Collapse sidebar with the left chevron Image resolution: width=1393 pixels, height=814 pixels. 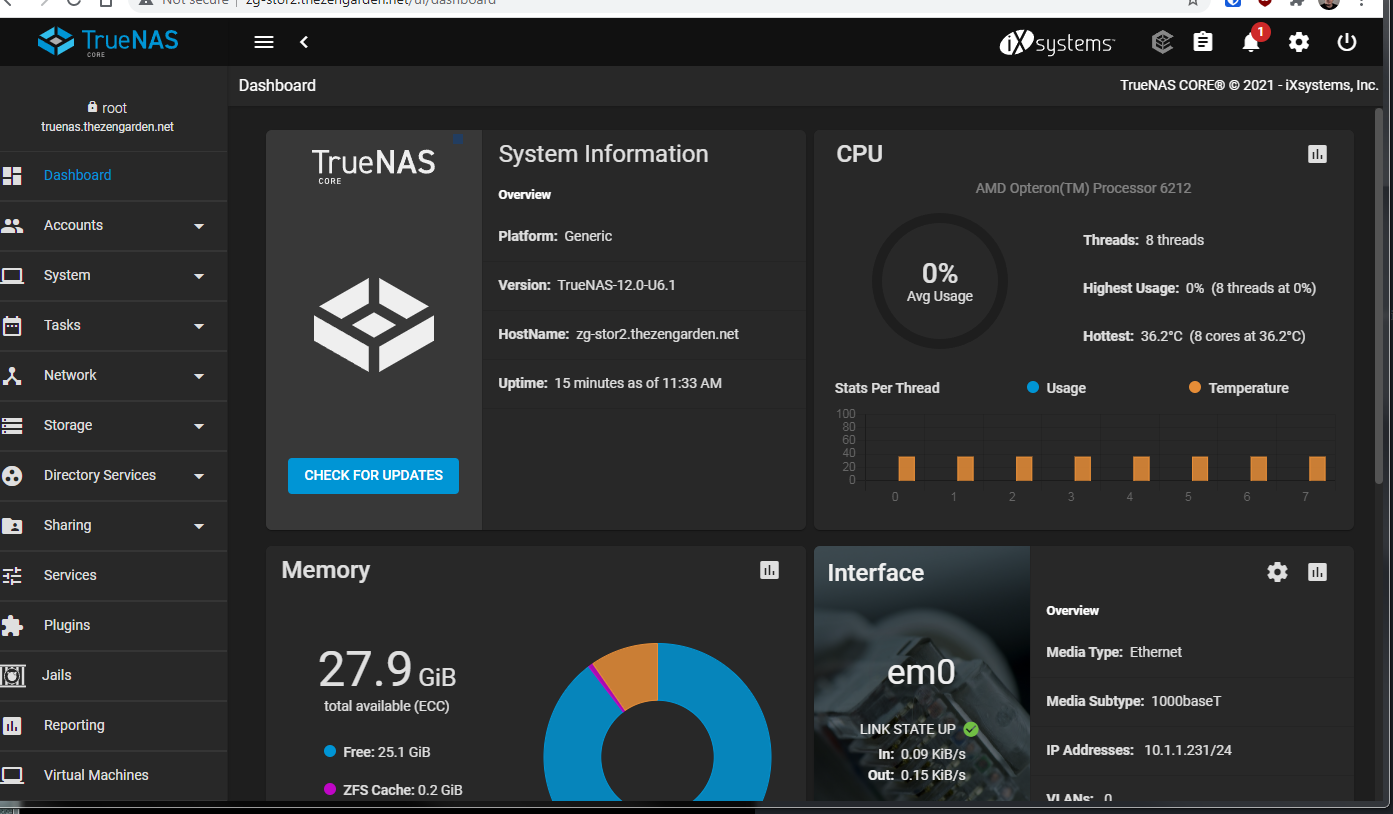pos(304,42)
